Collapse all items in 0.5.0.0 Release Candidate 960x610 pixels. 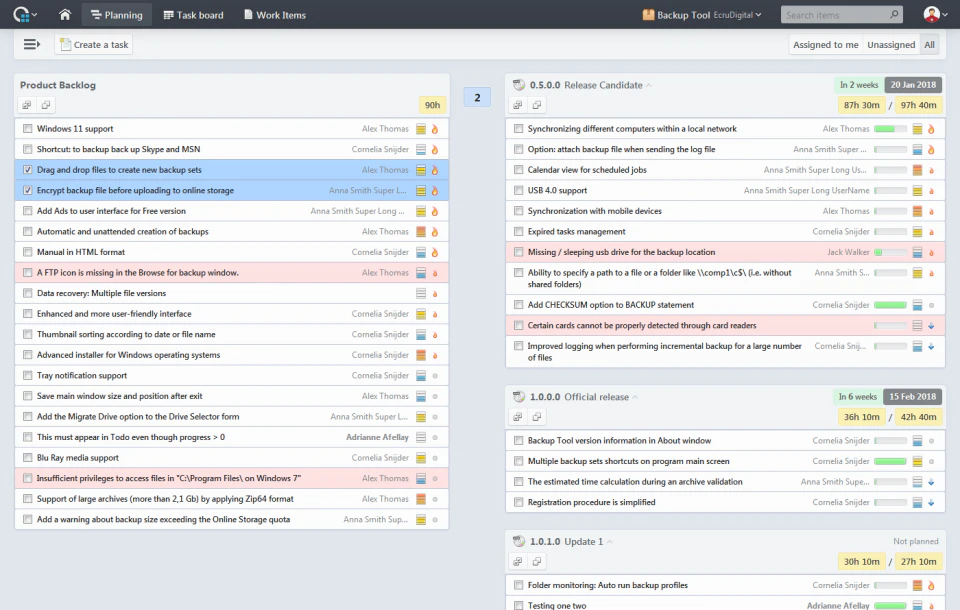pyautogui.click(x=537, y=105)
